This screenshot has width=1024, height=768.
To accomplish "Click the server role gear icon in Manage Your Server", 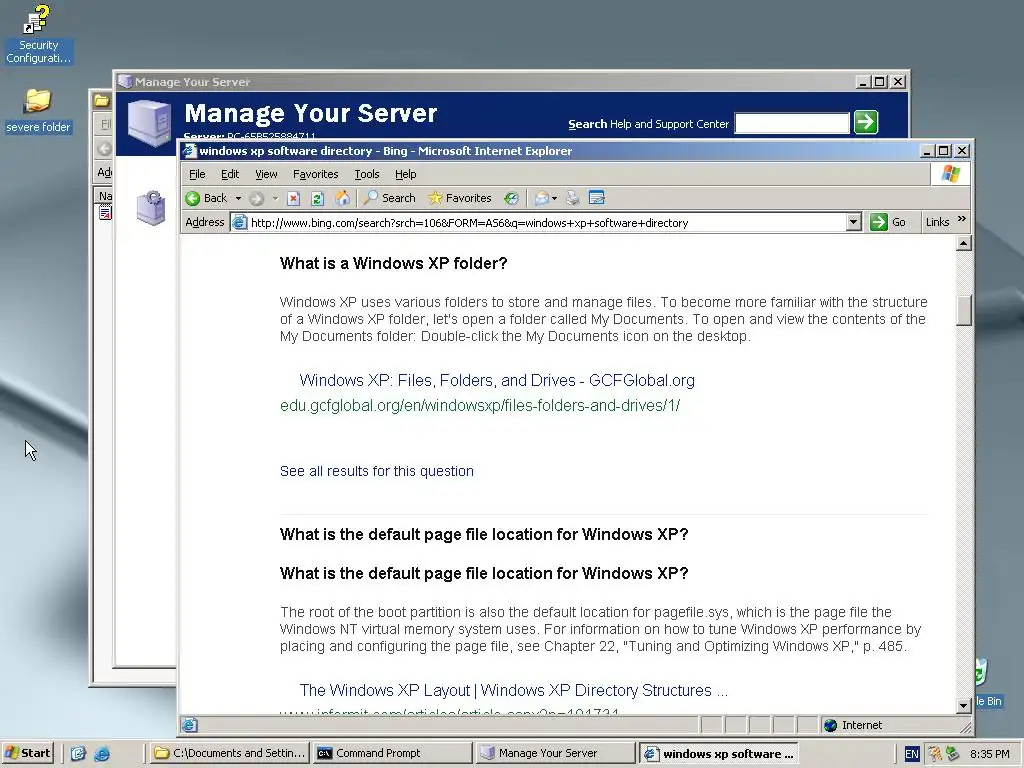I will 151,208.
